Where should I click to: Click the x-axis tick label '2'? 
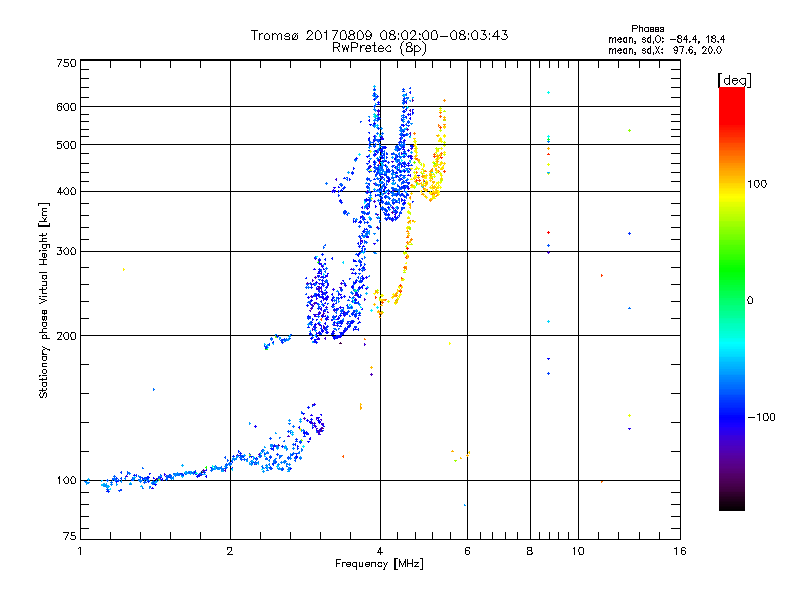[230, 551]
